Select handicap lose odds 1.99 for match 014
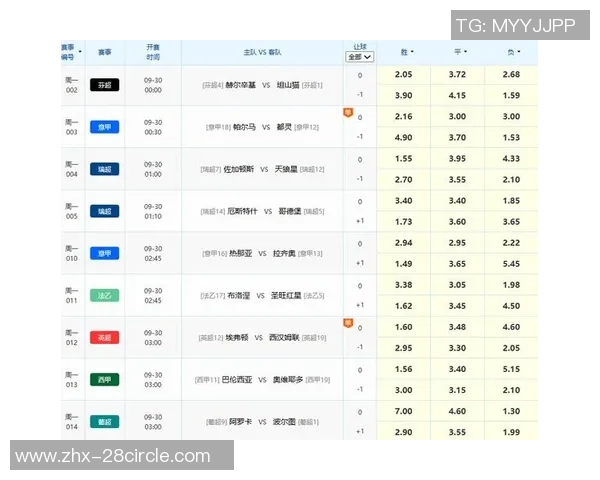Viewport: 600px width, 480px height. click(511, 432)
